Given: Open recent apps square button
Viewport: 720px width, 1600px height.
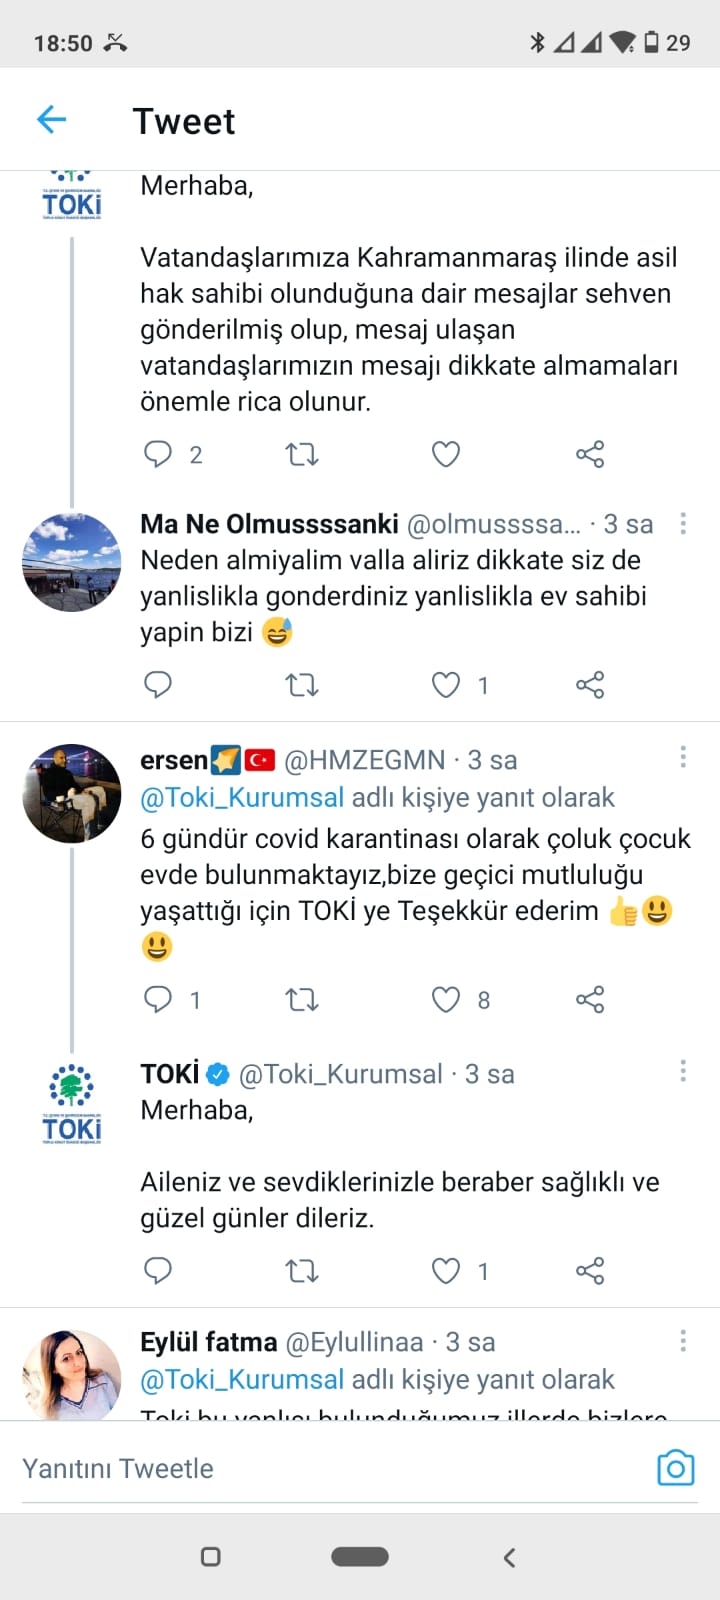Looking at the screenshot, I should tap(211, 1556).
